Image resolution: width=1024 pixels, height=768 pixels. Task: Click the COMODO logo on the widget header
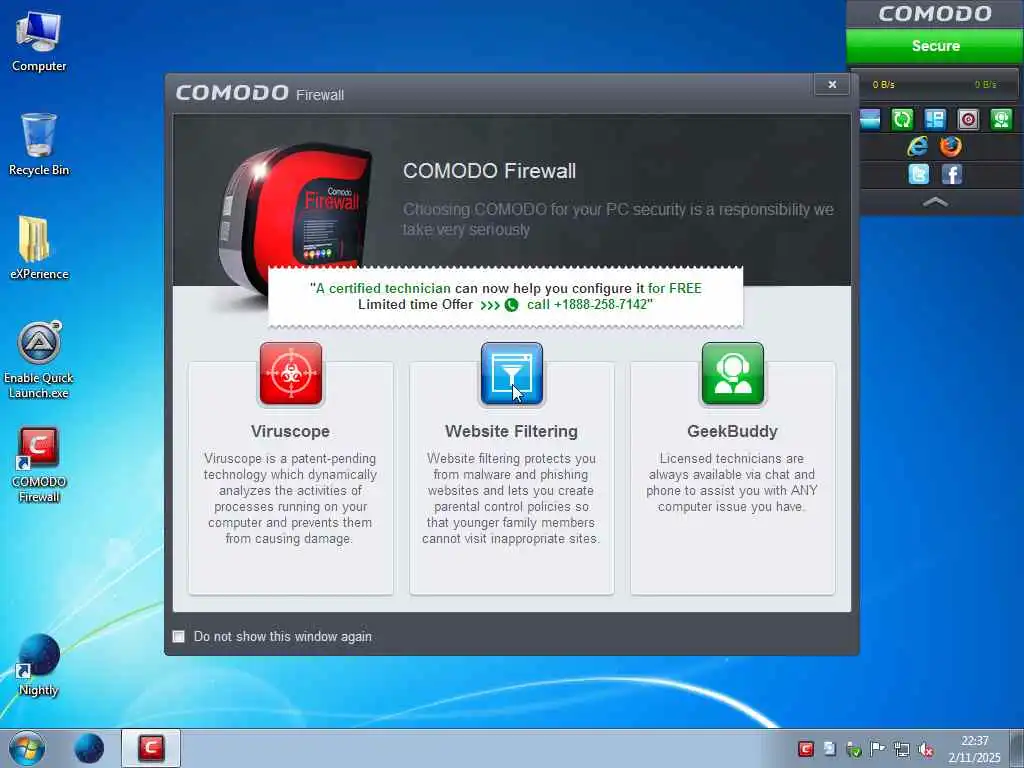935,14
